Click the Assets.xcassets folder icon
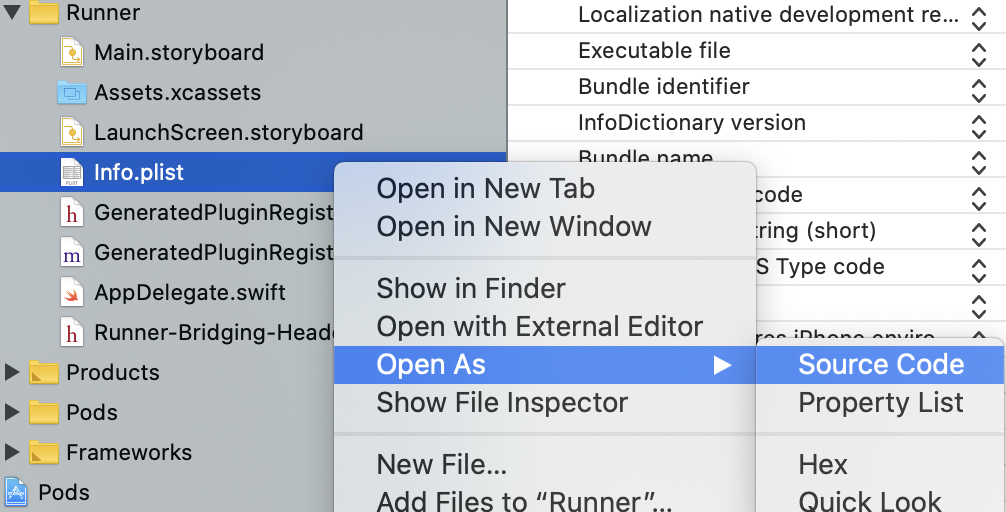Viewport: 1006px width, 512px height. (x=72, y=92)
